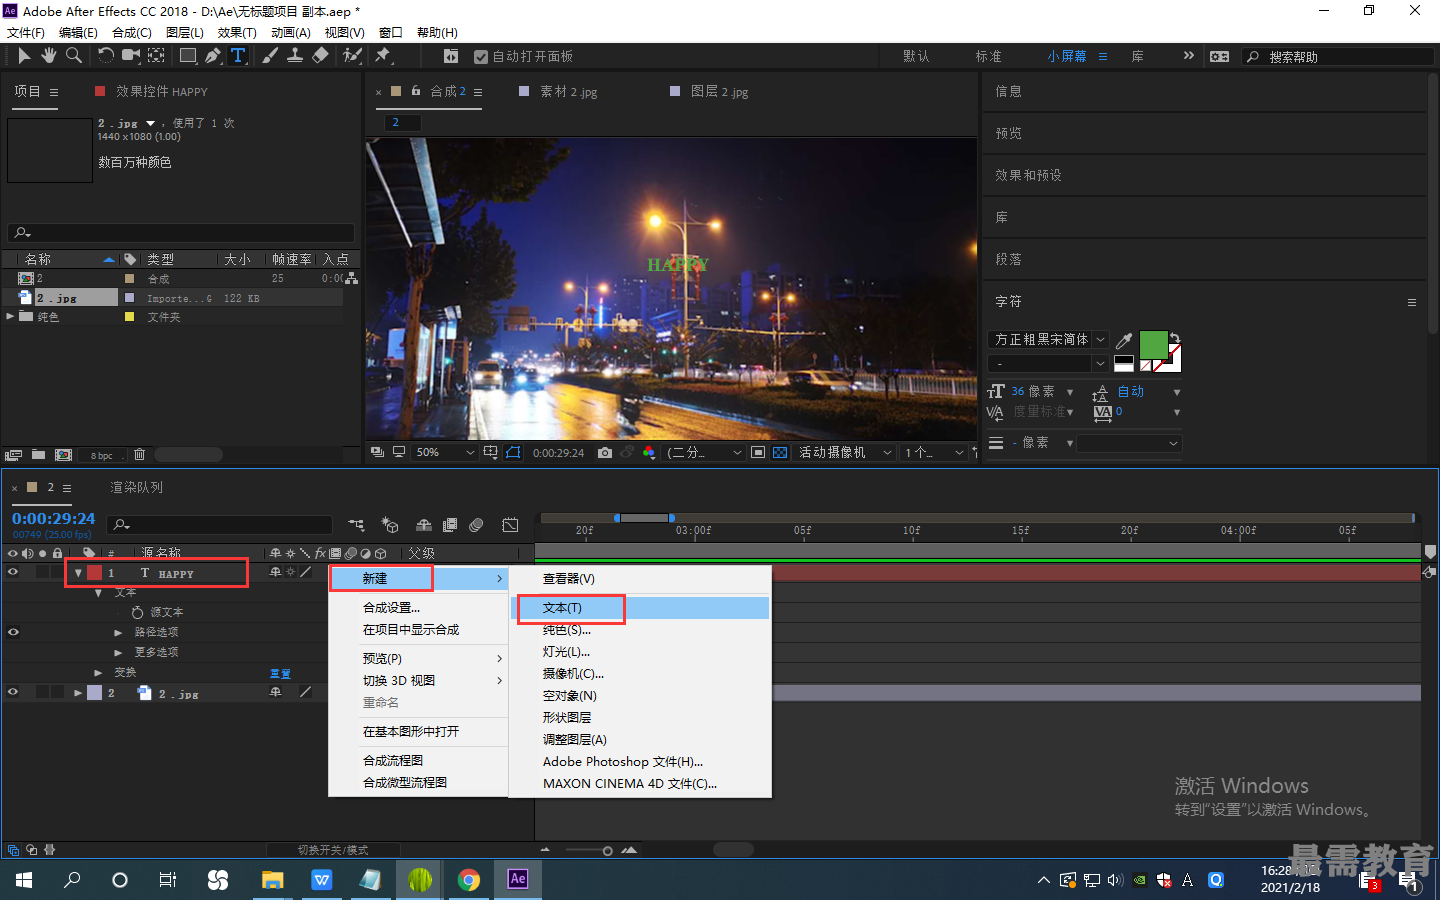
Task: Open the graph editor icon
Action: 510,525
